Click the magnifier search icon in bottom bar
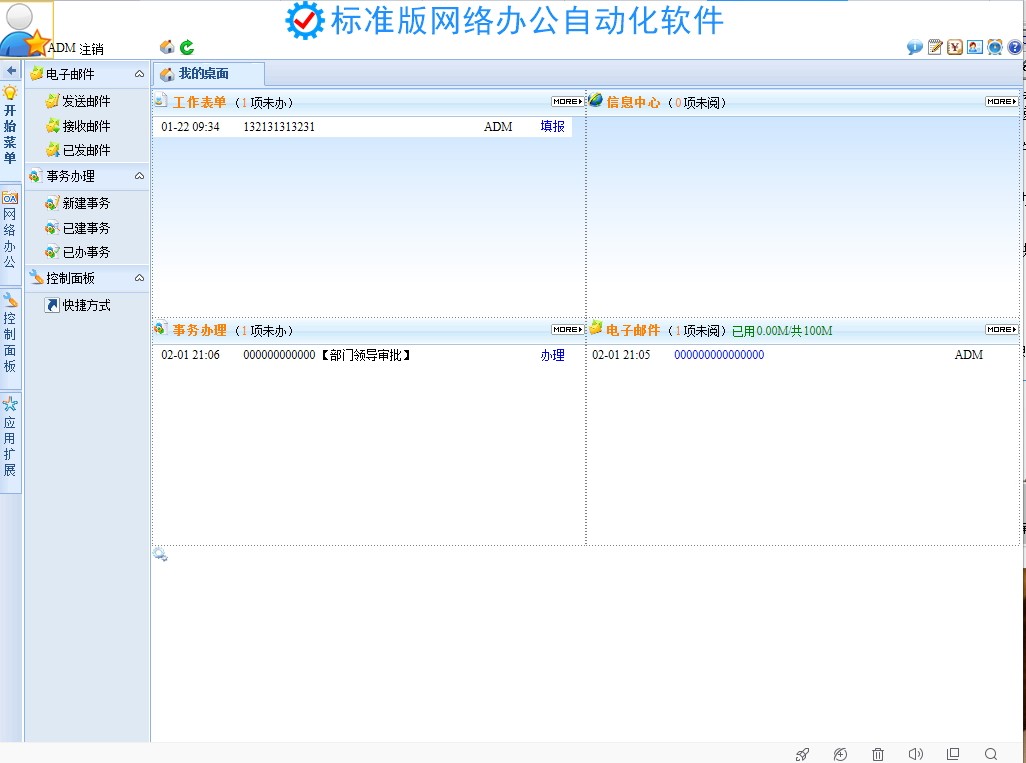 991,754
